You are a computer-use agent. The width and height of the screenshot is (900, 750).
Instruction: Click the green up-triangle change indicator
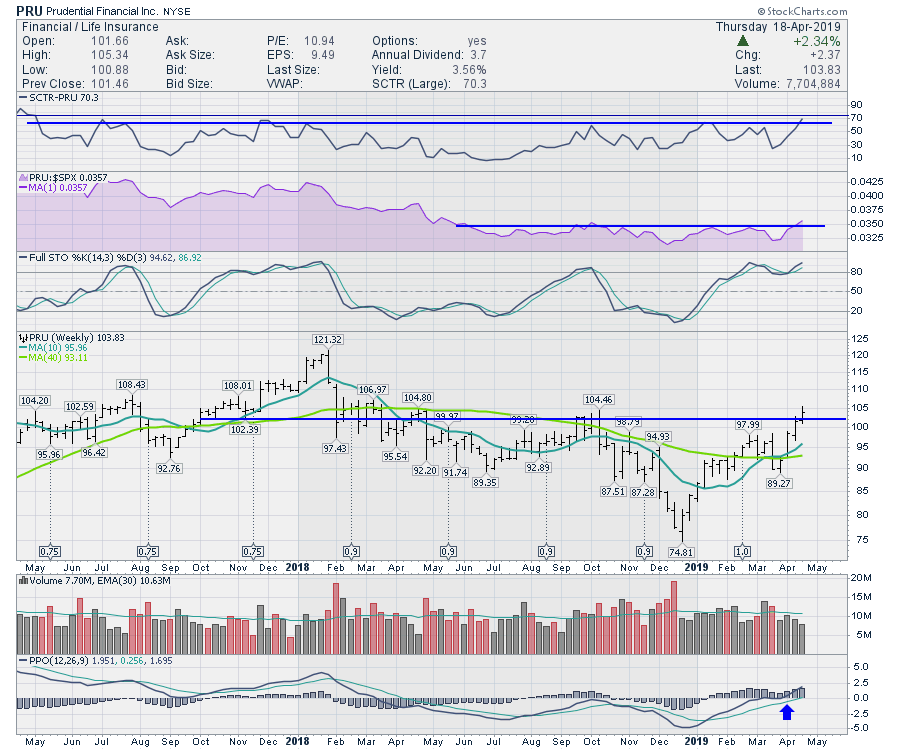point(743,41)
